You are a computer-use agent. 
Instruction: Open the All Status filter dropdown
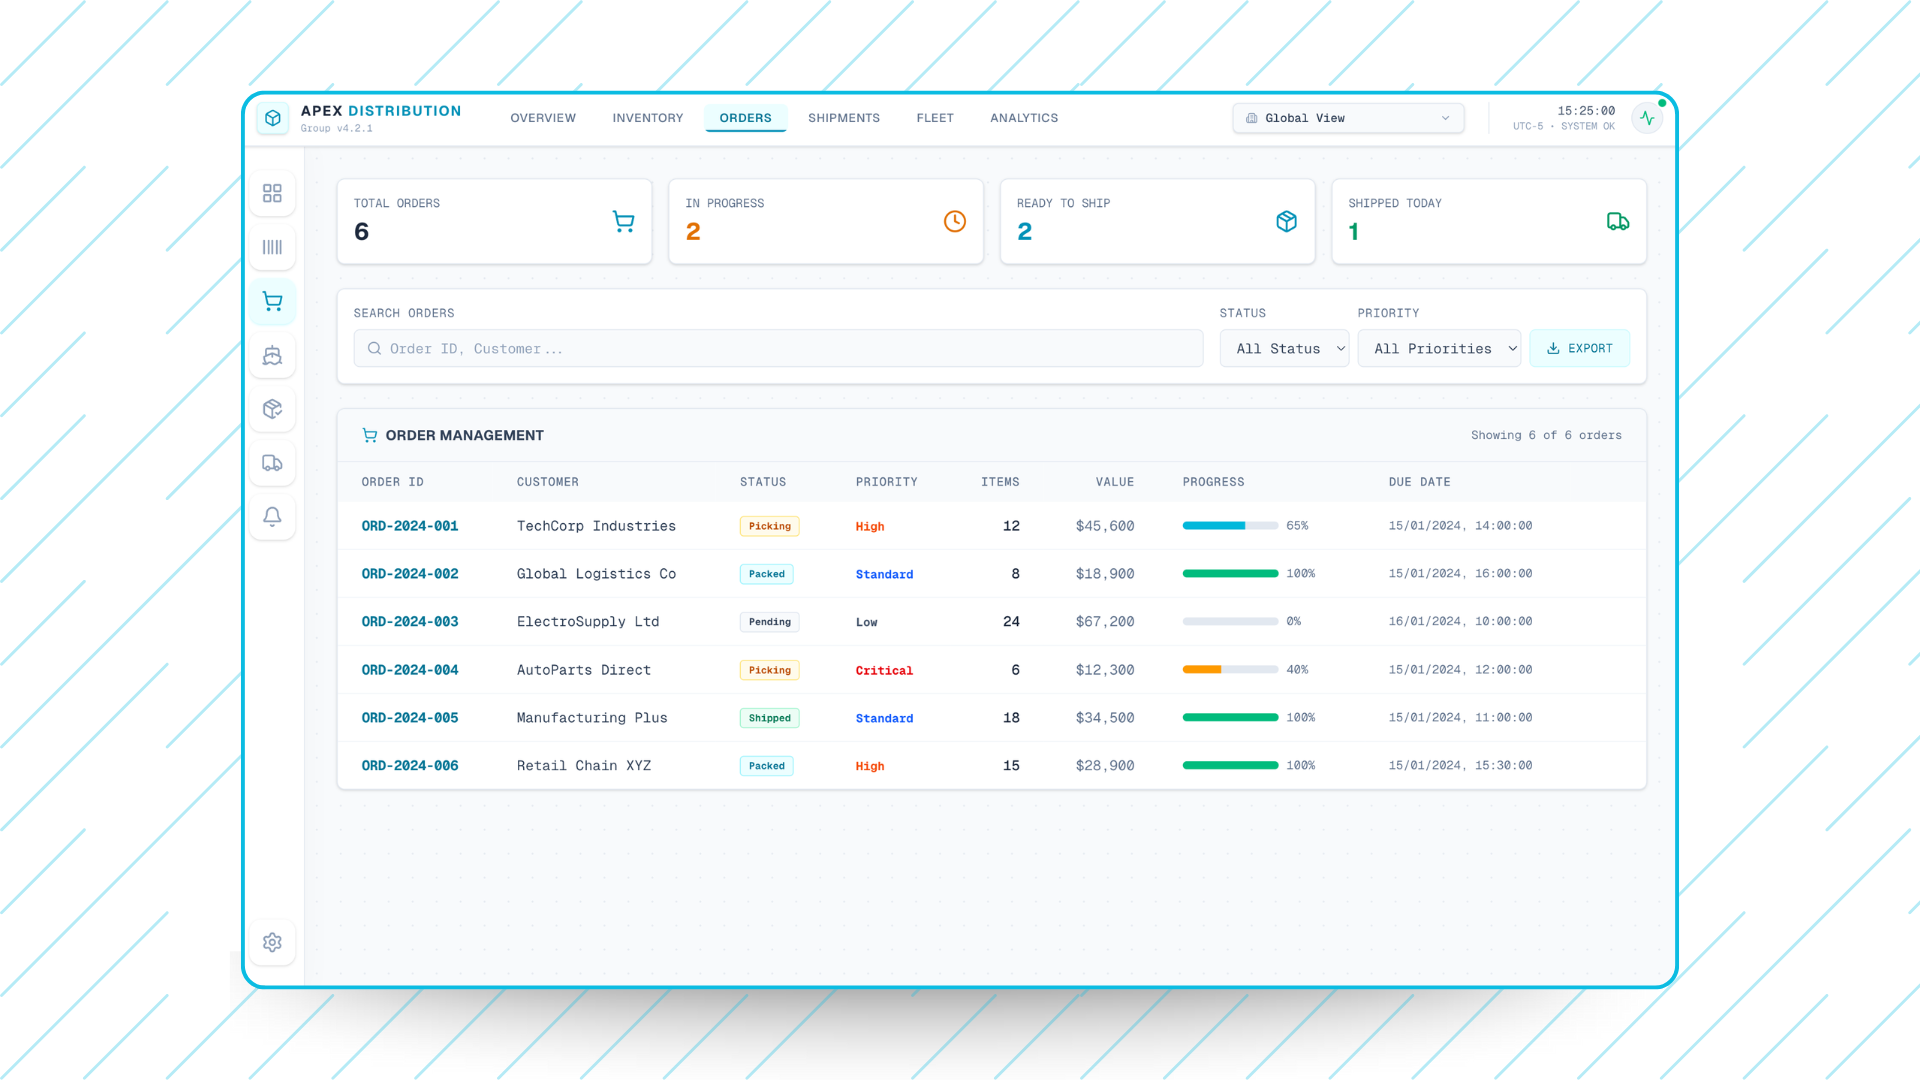pos(1284,349)
